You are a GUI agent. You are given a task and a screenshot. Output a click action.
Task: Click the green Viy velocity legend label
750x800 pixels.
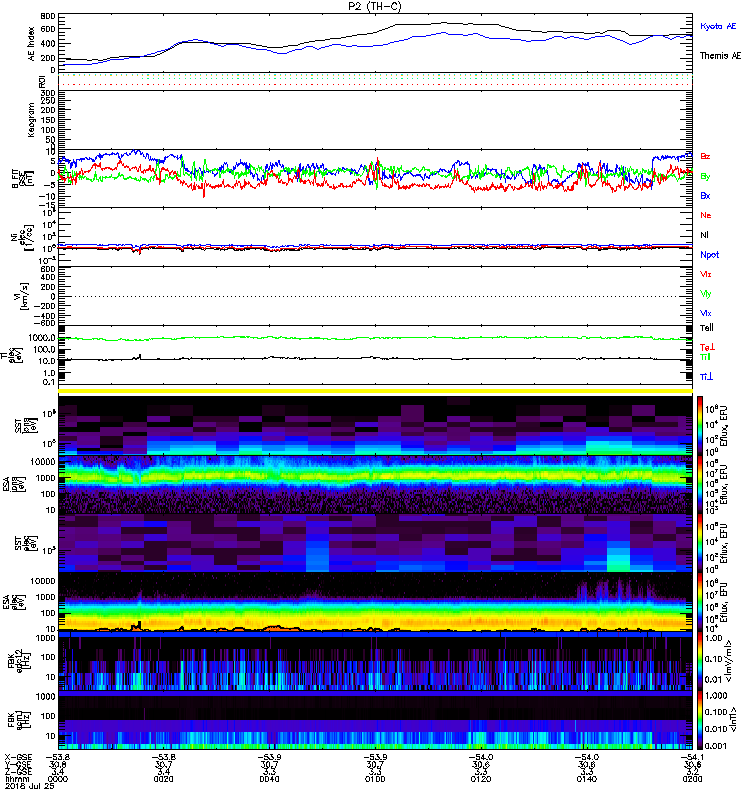[706, 294]
